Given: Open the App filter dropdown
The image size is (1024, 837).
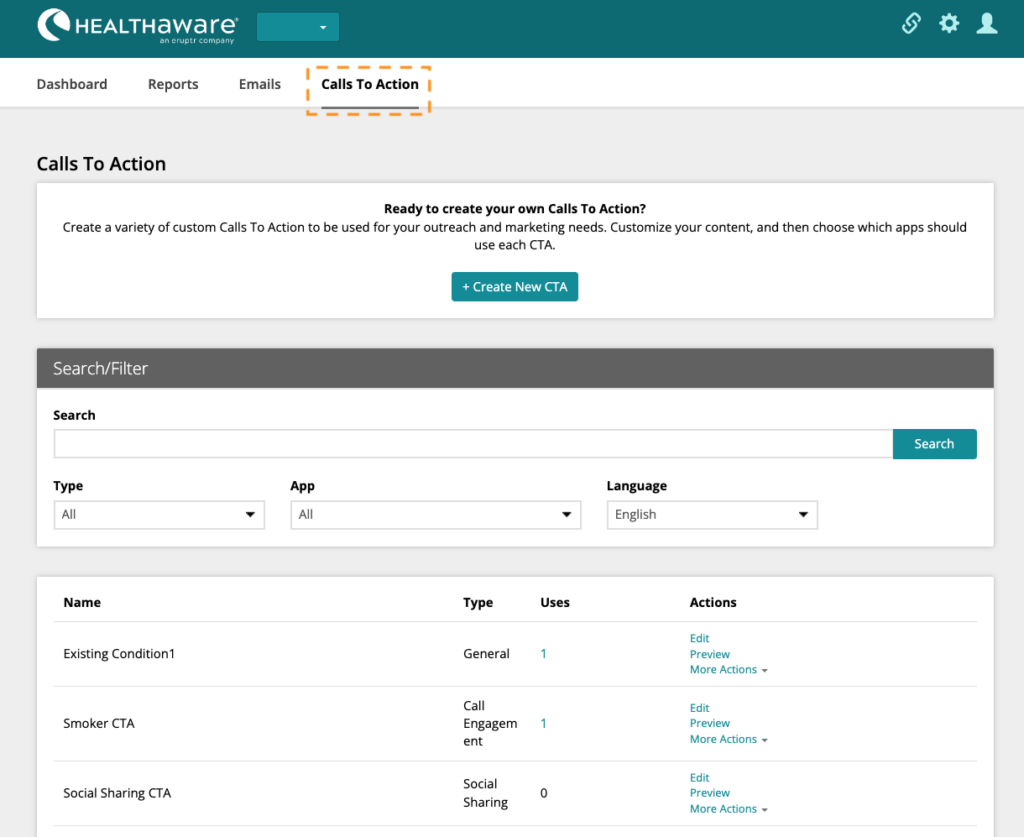Looking at the screenshot, I should (x=436, y=514).
